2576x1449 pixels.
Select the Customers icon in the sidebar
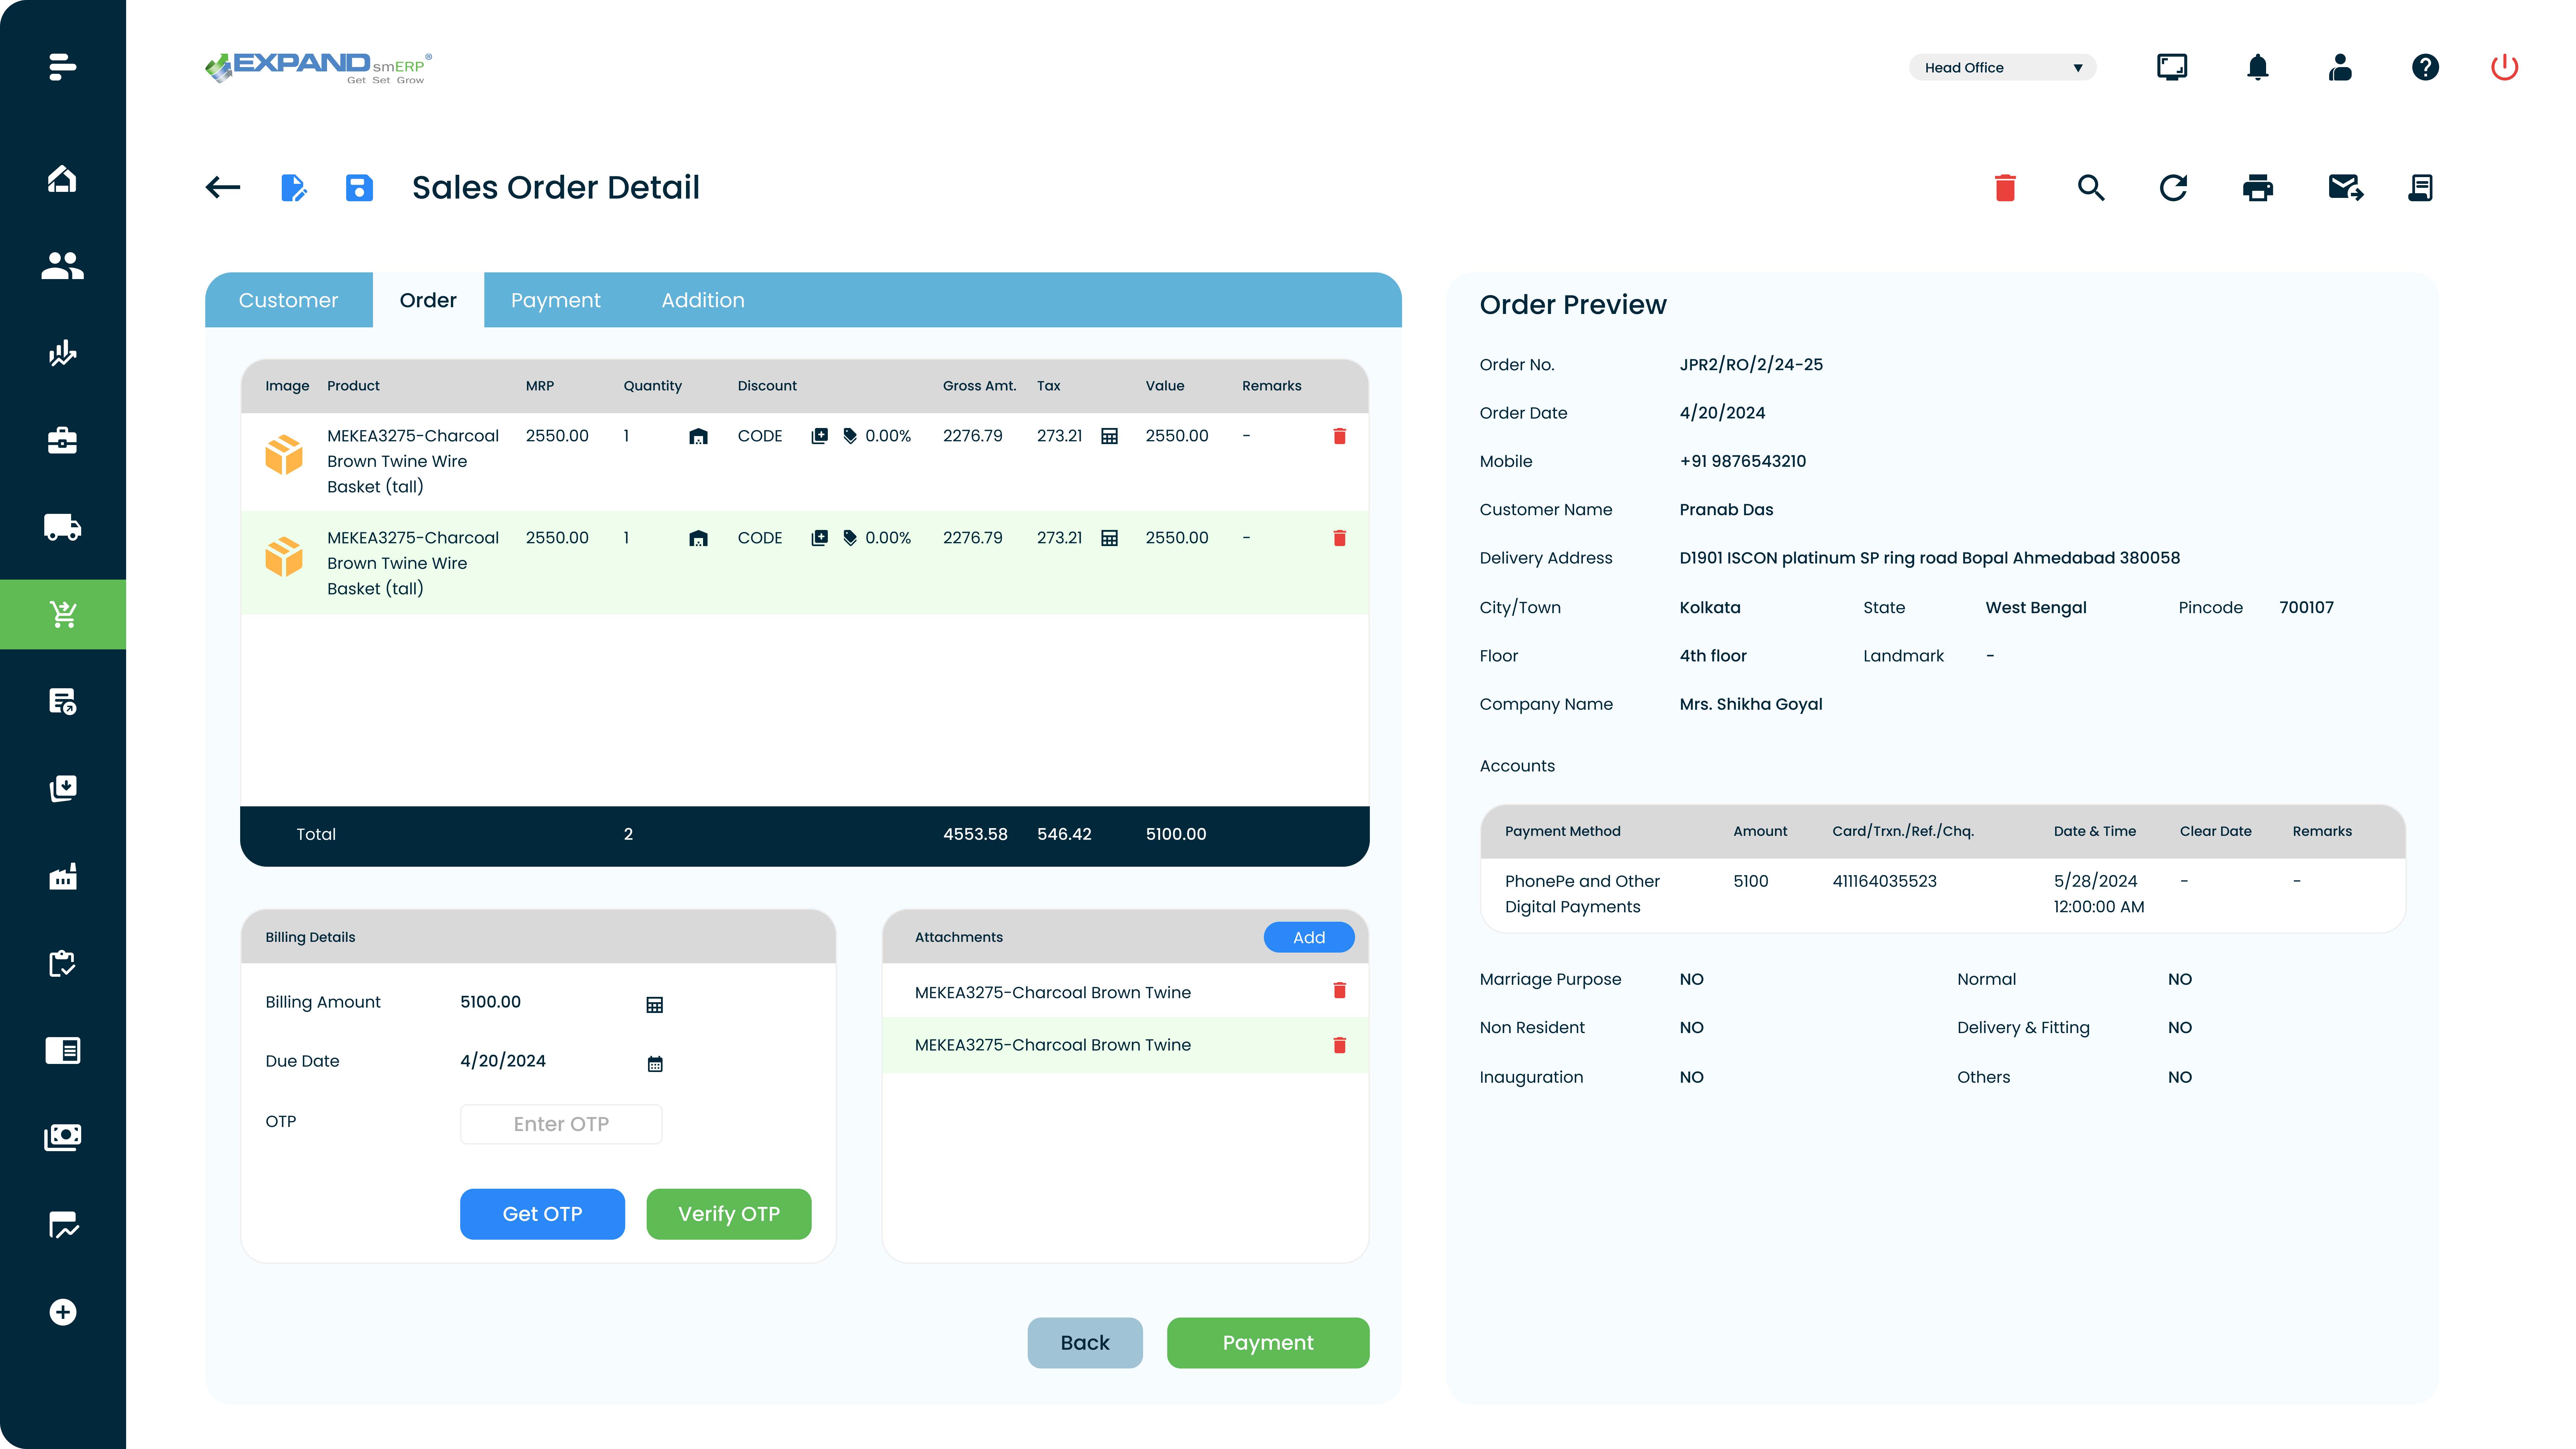[62, 265]
